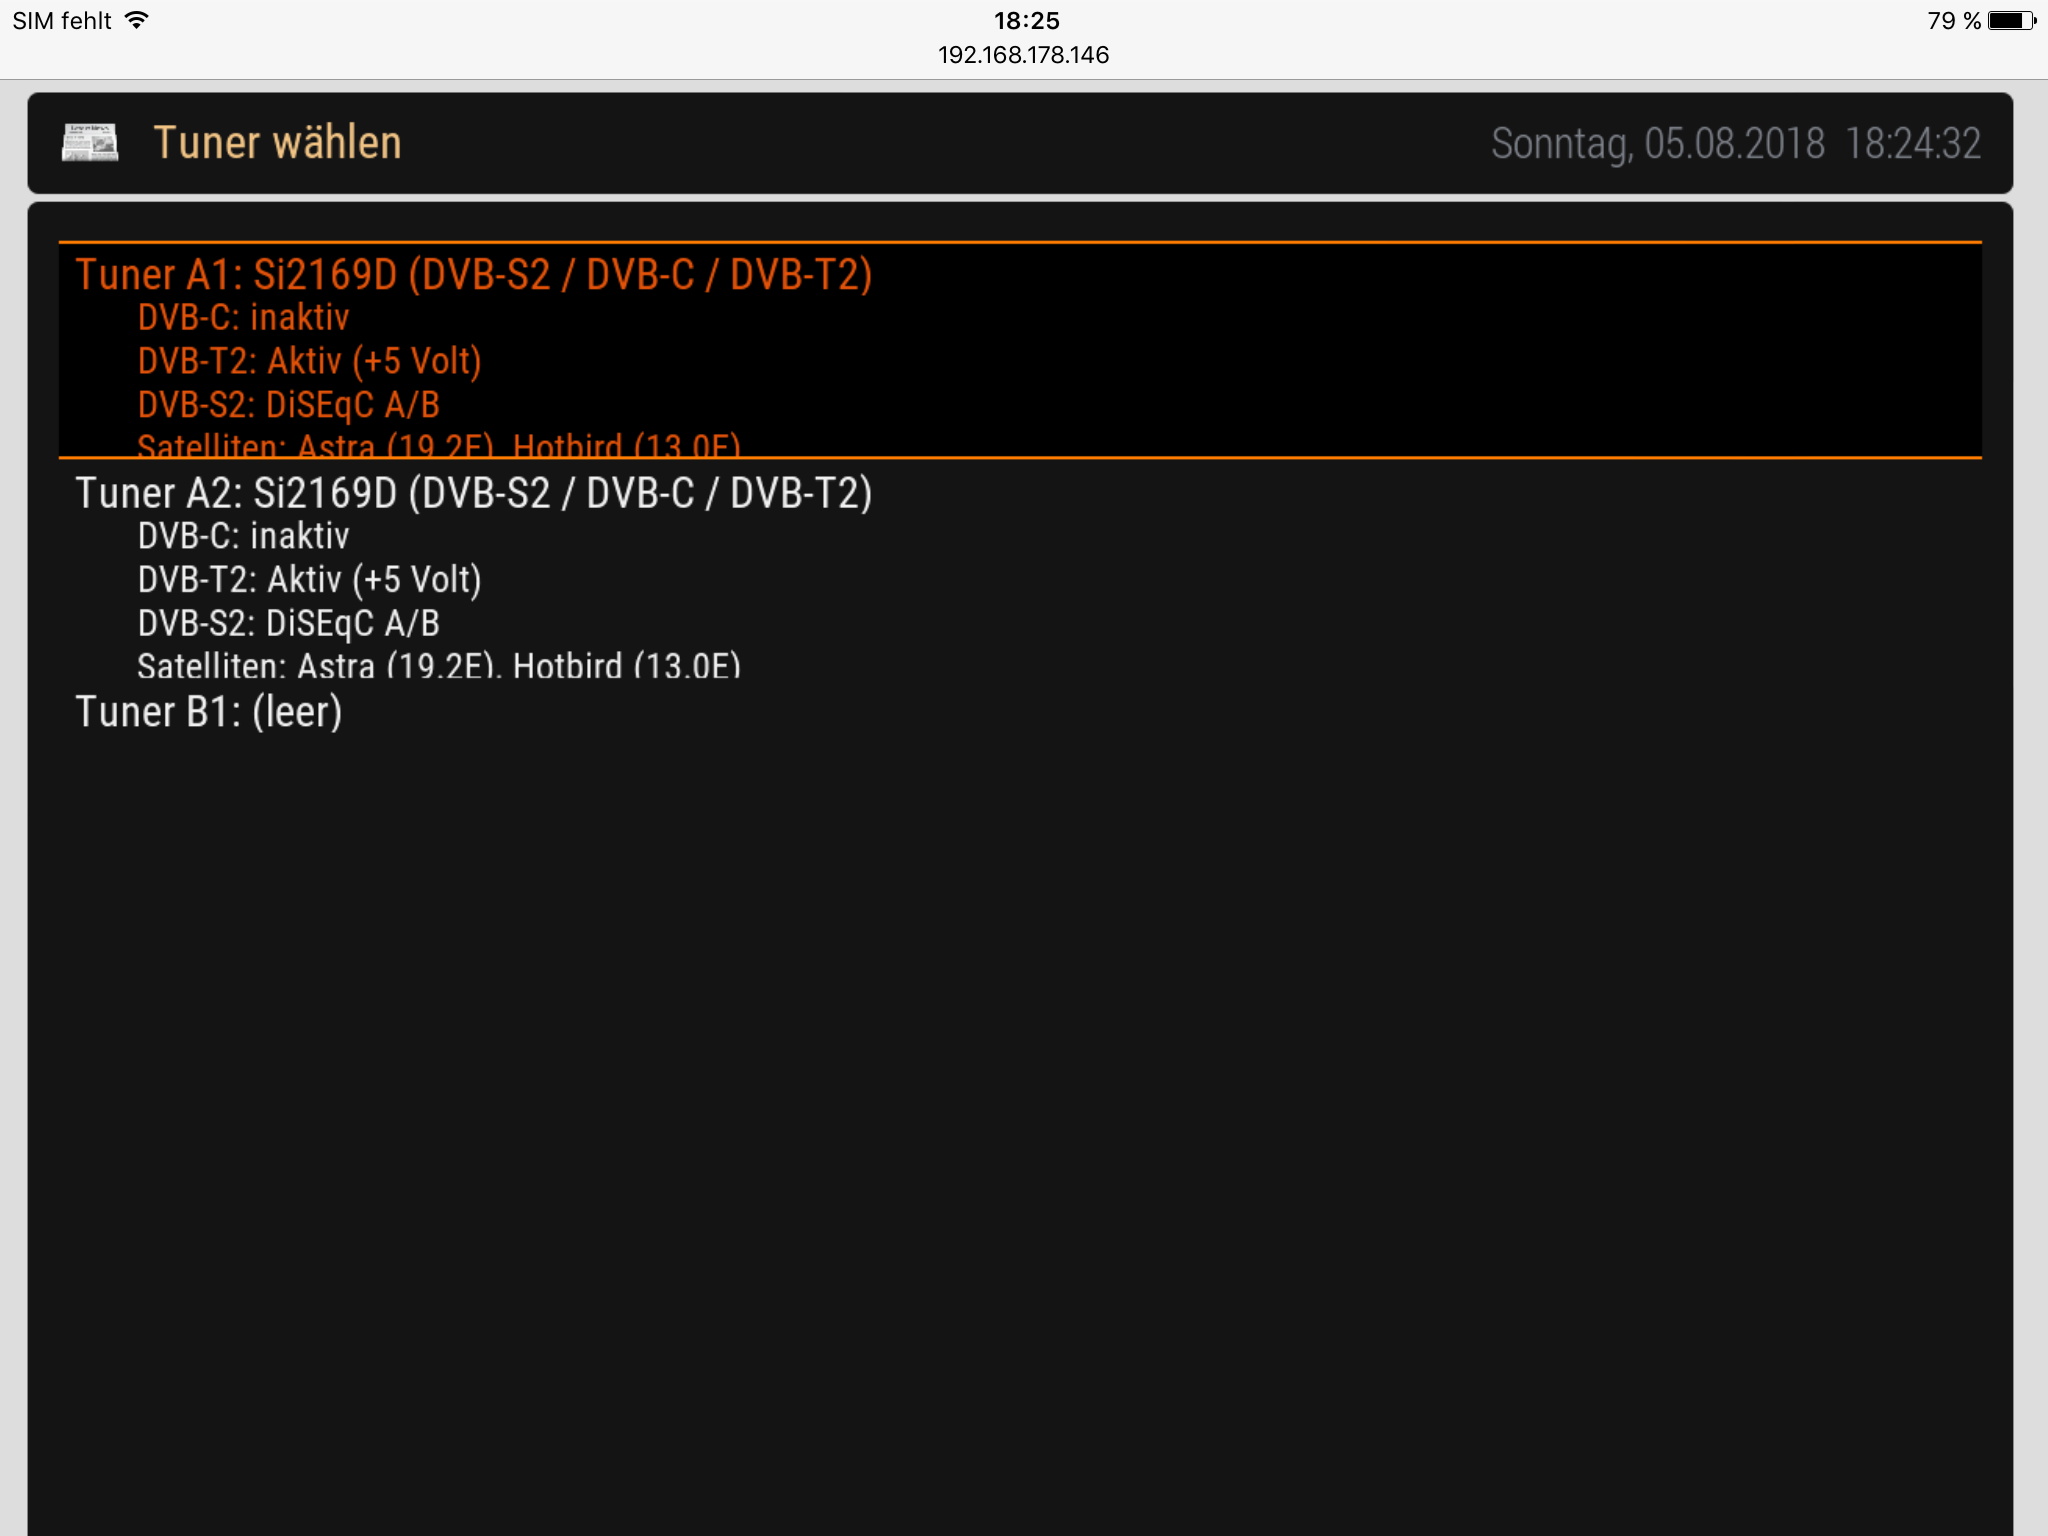Select Tuner A2 Si2169D entry
The height and width of the screenshot is (1536, 2048).
[1020, 569]
